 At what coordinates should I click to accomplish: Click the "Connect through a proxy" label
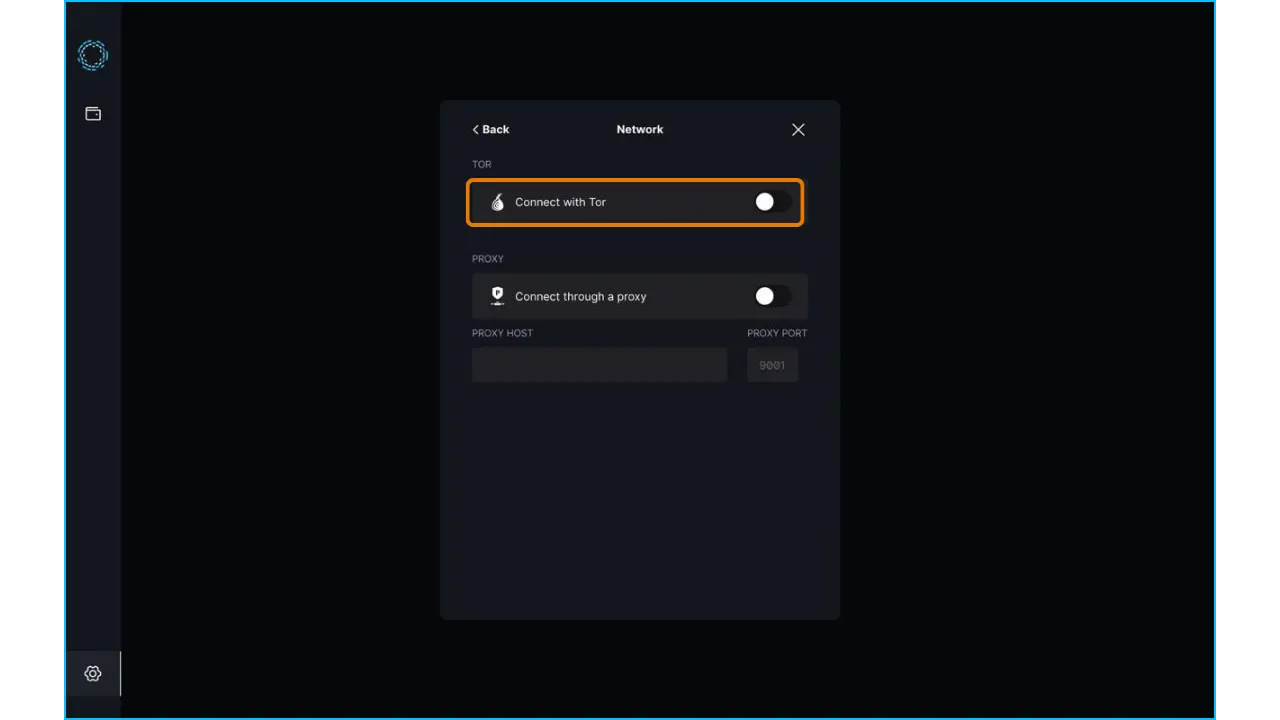pyautogui.click(x=580, y=297)
